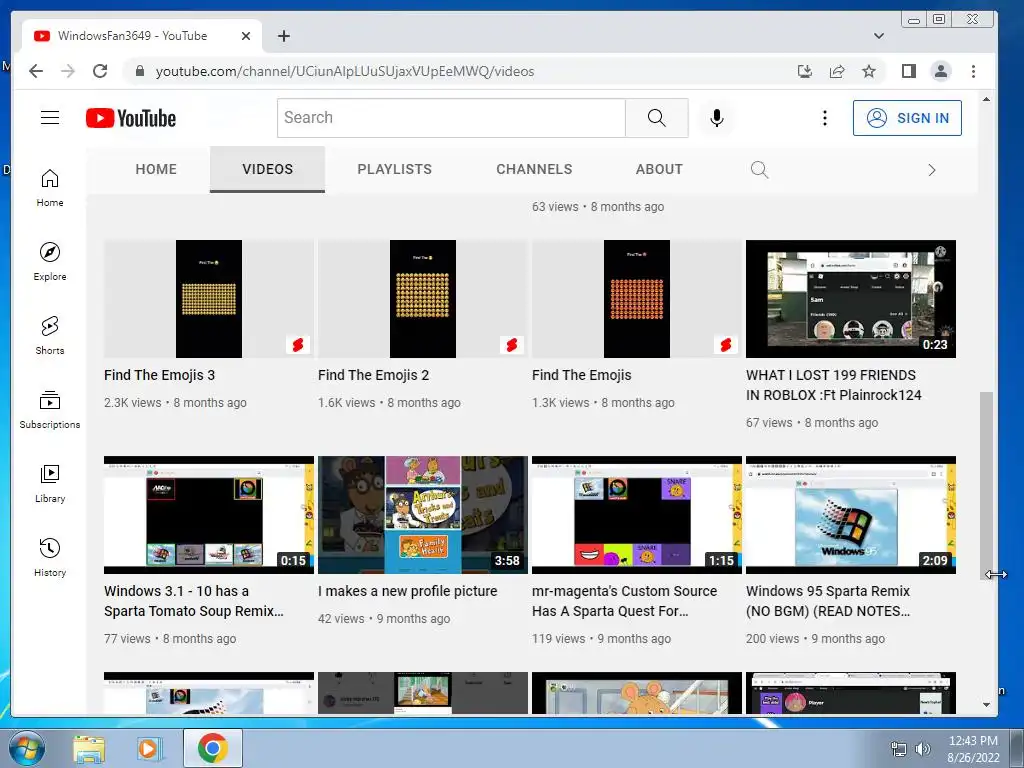
Task: Open Windows 95 Sparta Remix title
Action: pos(827,601)
